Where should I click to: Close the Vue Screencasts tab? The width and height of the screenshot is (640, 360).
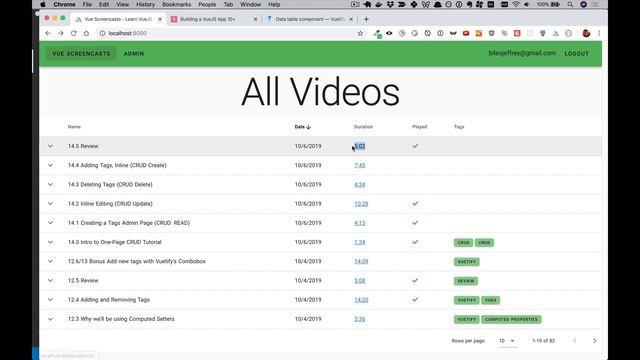160,19
